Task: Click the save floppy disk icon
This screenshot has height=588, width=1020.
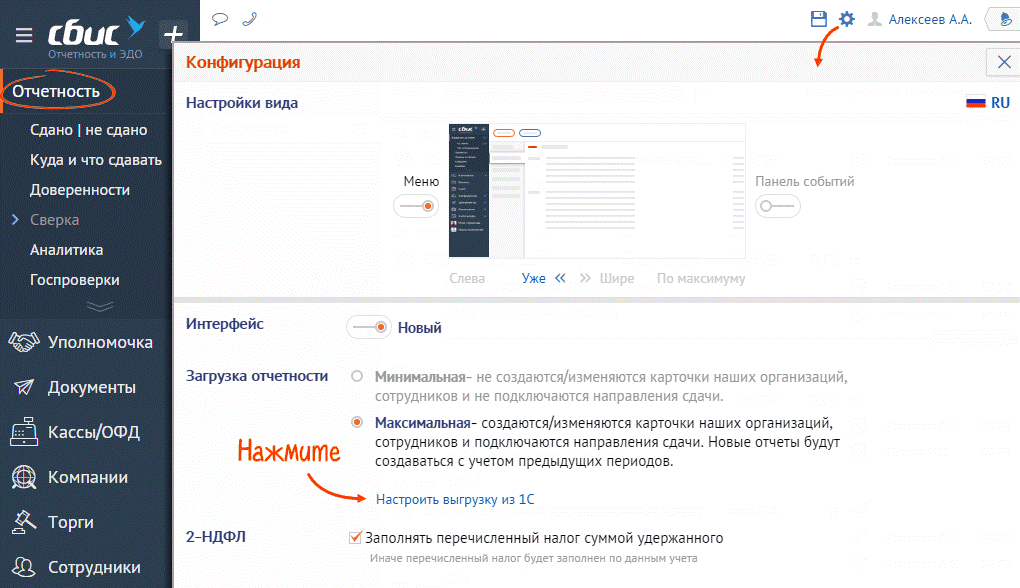Action: [819, 19]
